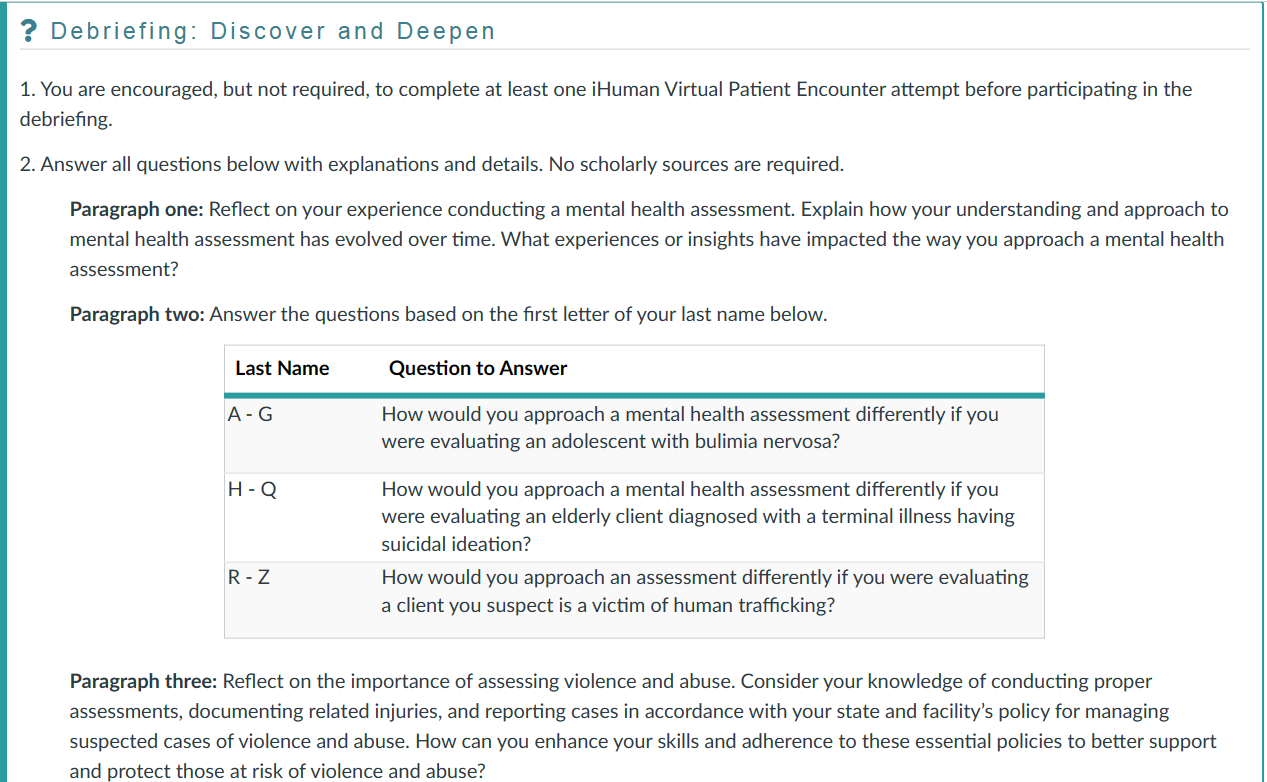Select the "Last Name" column header

point(282,368)
